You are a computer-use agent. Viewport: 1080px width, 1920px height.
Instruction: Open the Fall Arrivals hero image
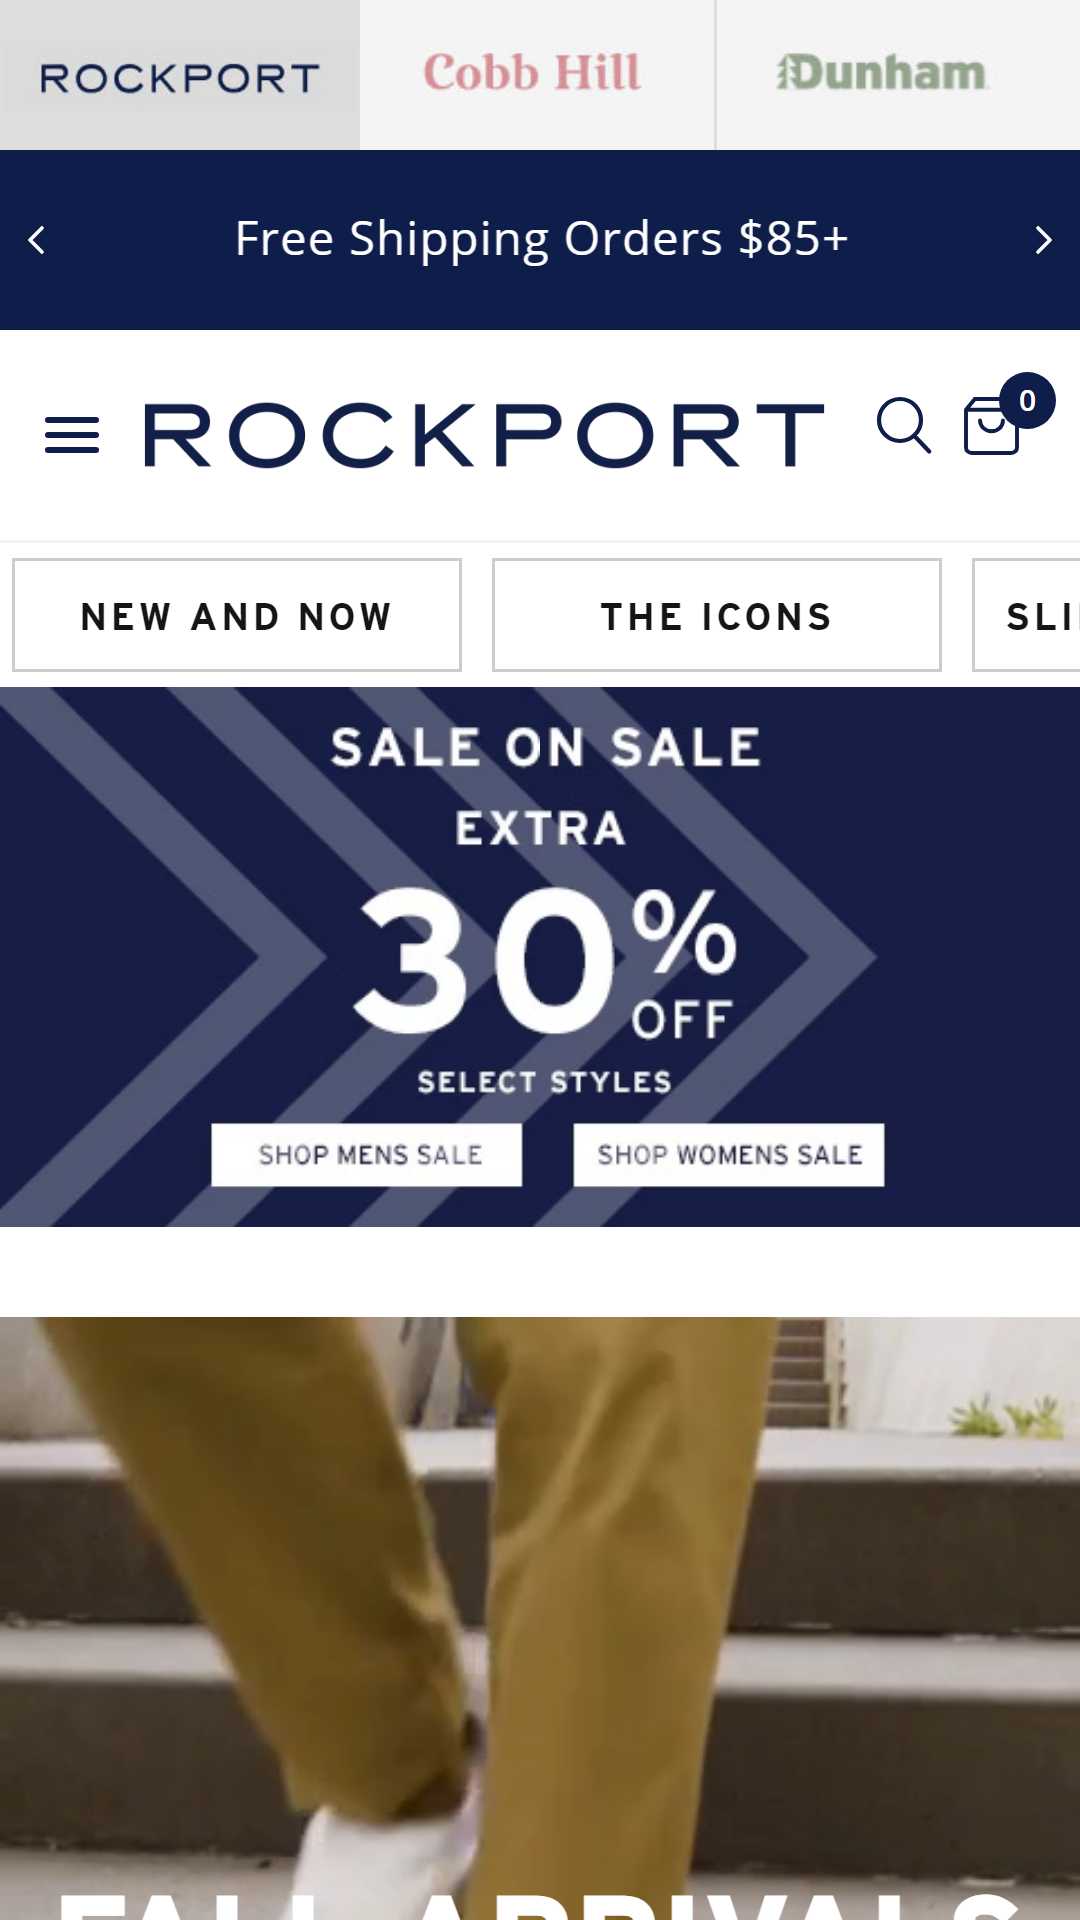point(540,1618)
